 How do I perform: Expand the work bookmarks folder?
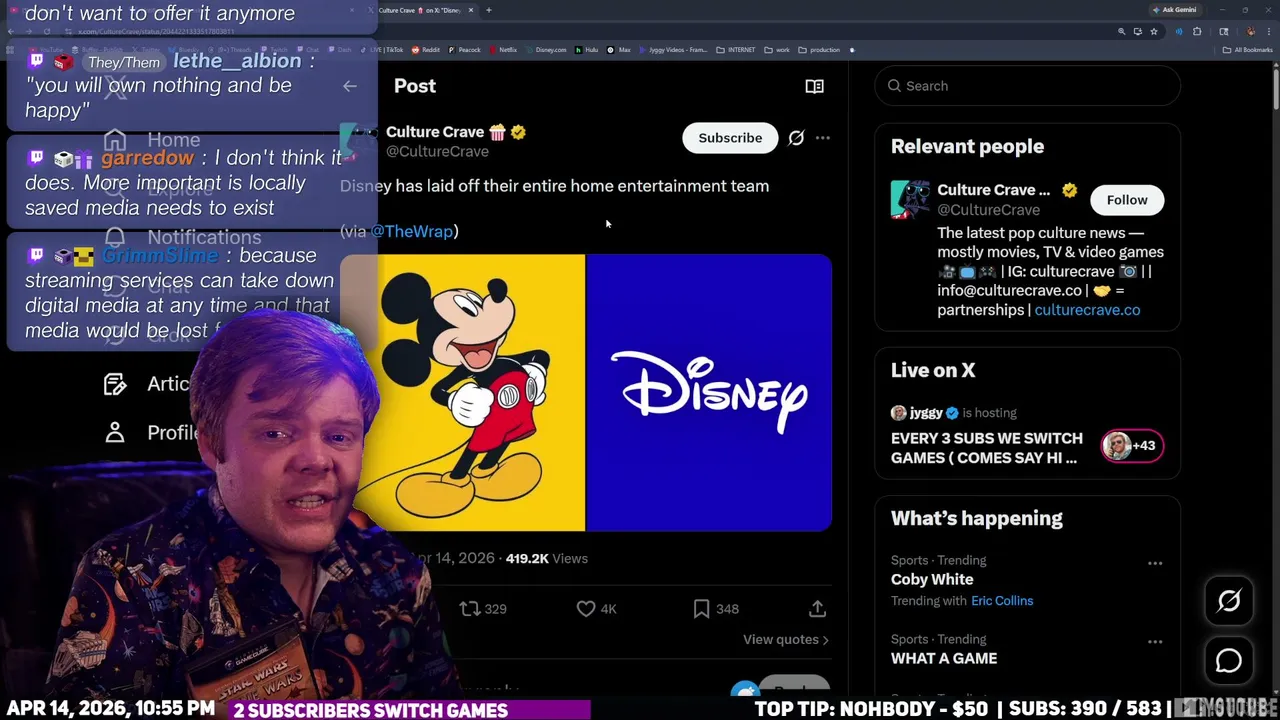click(777, 50)
